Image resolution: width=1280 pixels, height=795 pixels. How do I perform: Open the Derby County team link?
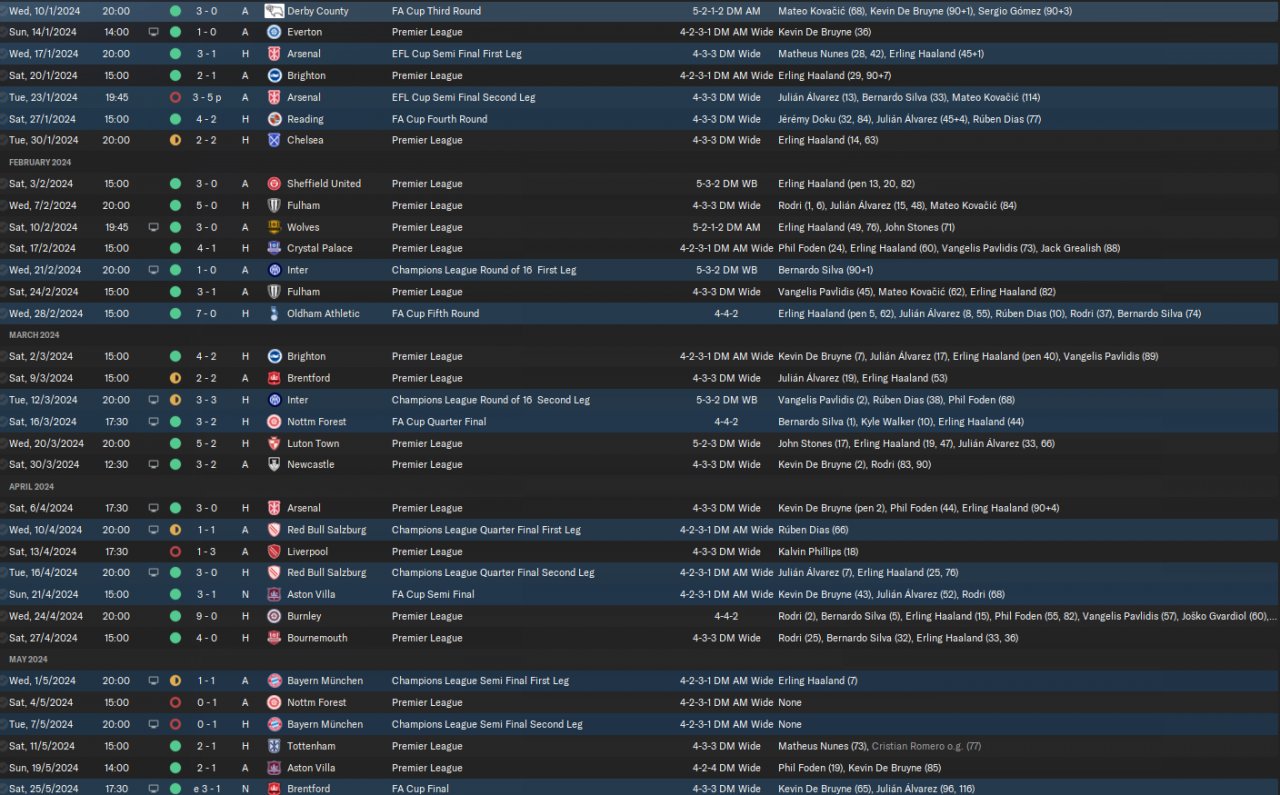(x=318, y=11)
